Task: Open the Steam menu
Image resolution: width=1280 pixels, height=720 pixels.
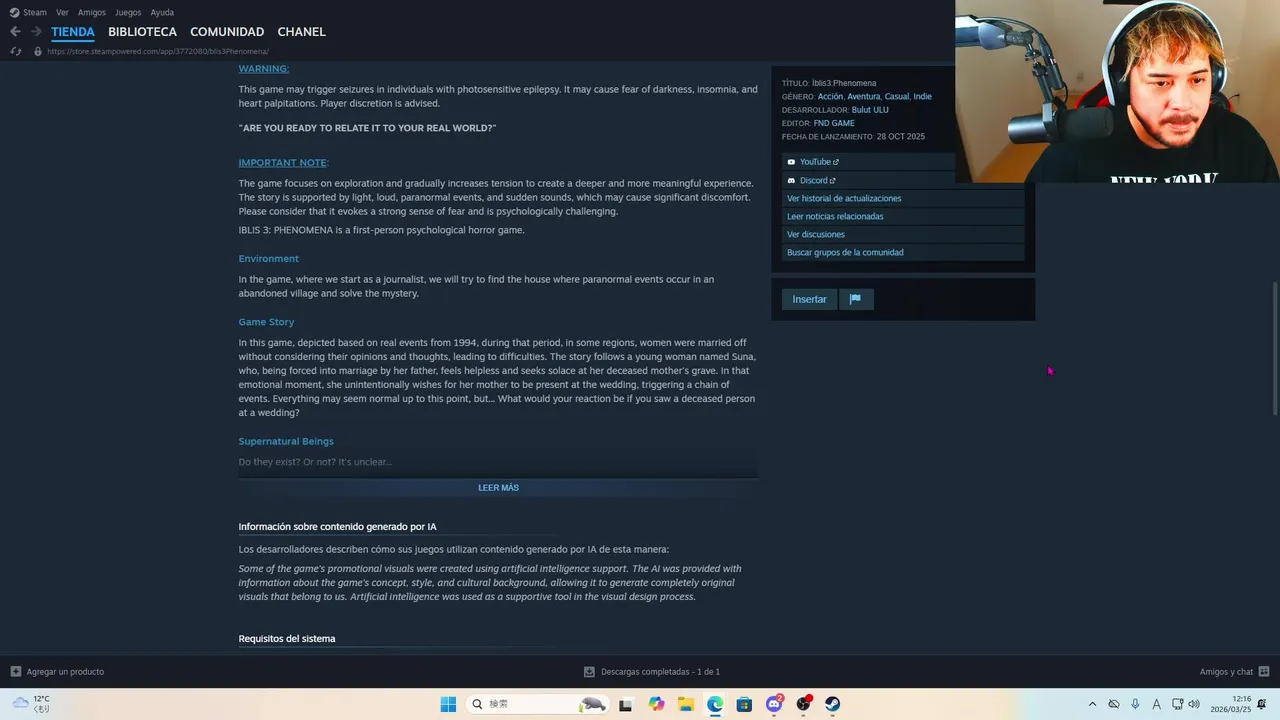Action: point(35,13)
